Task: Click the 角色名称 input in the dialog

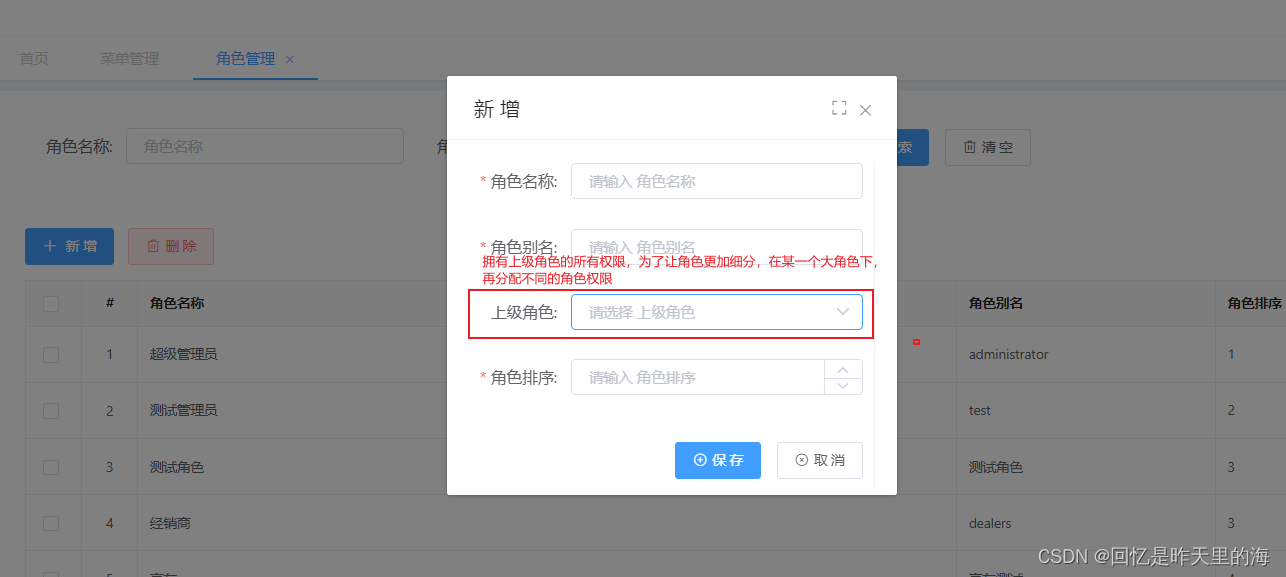Action: pos(716,181)
